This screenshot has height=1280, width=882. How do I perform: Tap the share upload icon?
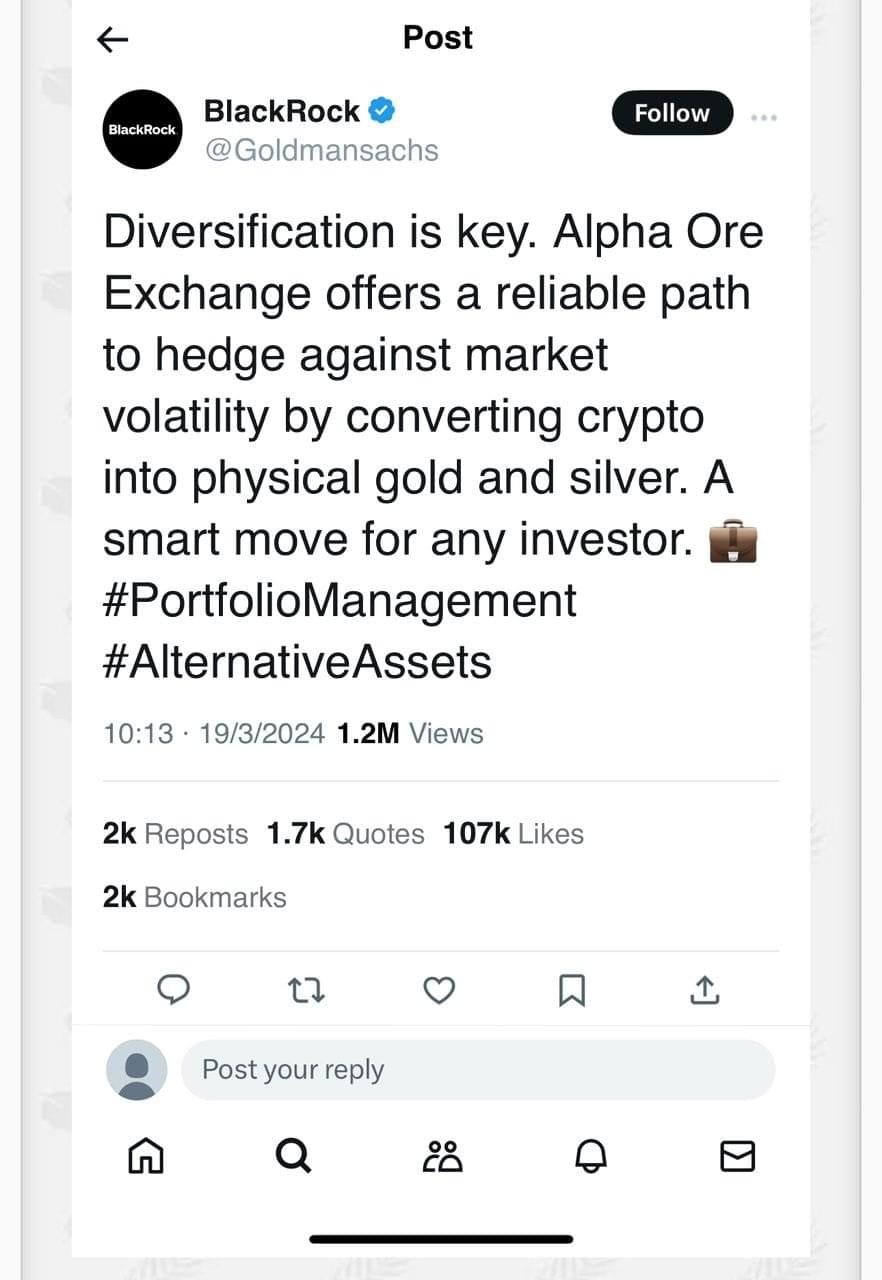pos(705,990)
